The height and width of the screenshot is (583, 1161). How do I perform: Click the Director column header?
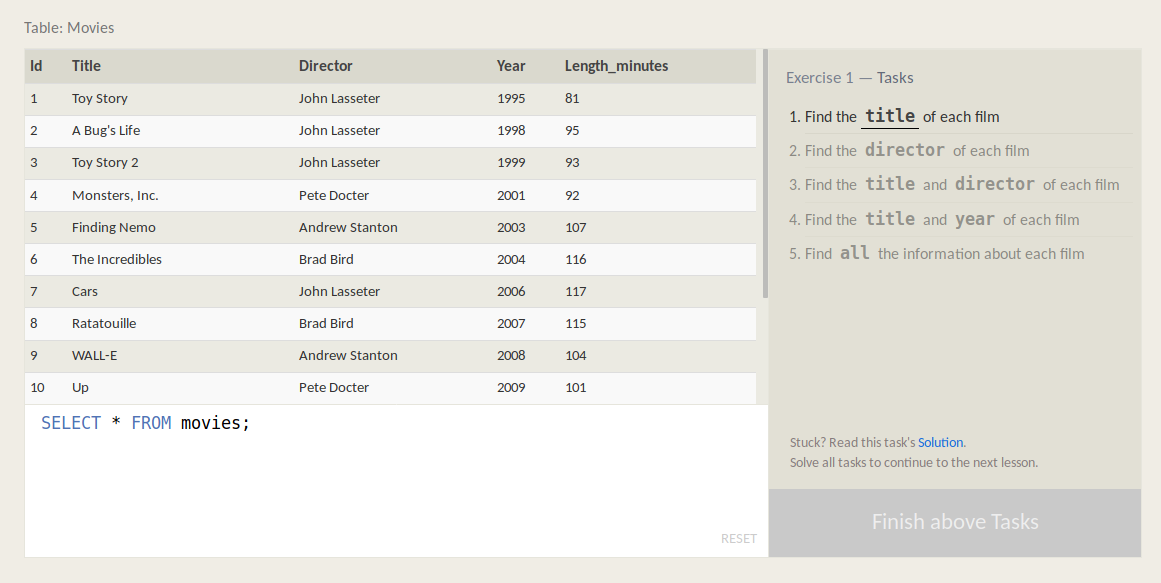326,66
